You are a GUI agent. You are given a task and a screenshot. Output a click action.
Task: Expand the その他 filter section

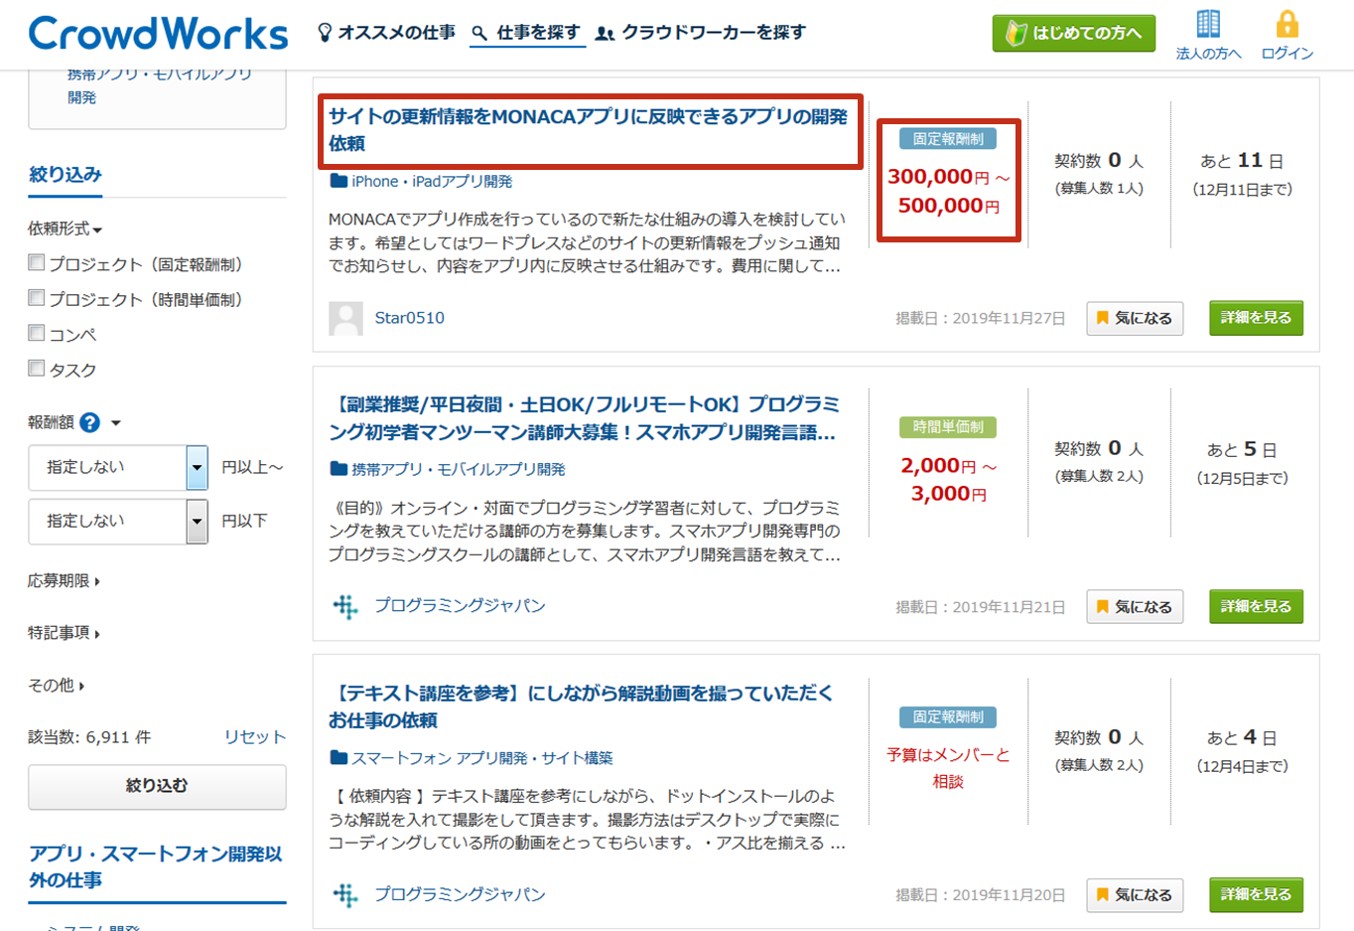click(x=56, y=686)
